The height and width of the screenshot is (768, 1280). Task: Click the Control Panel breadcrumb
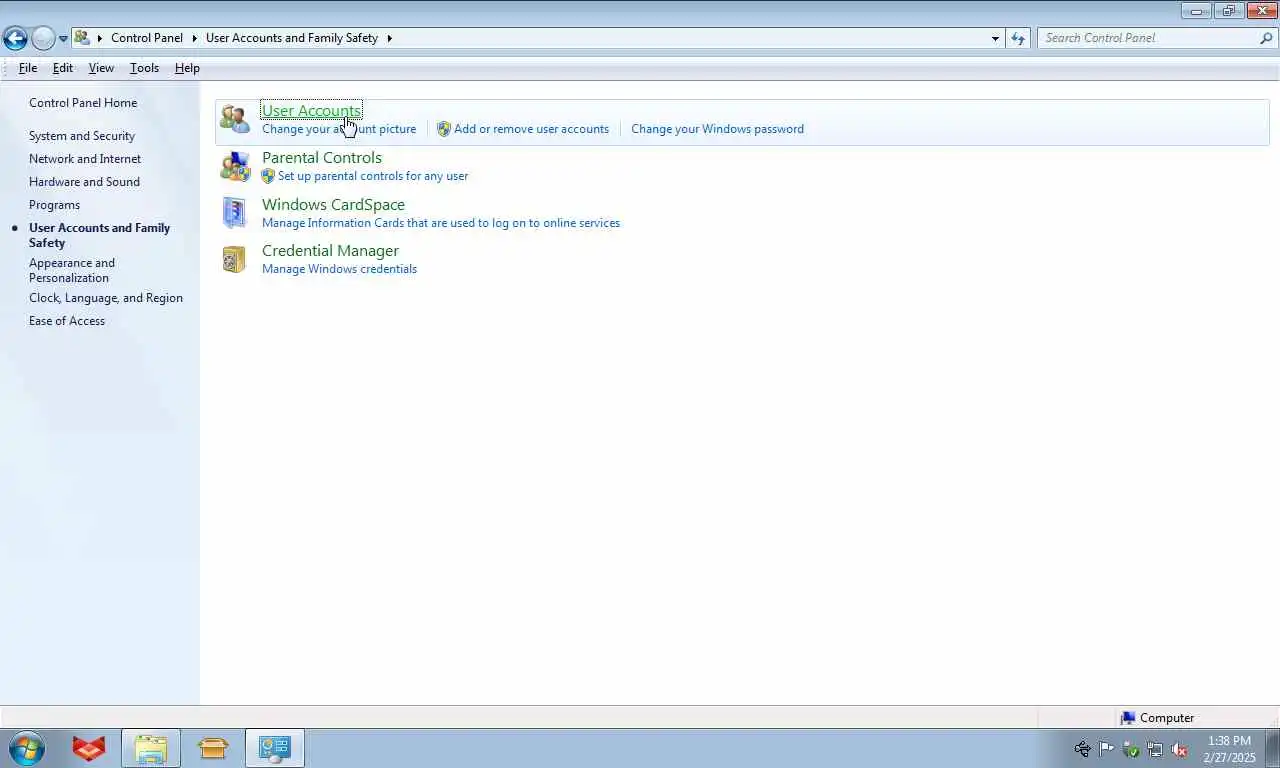click(x=147, y=38)
